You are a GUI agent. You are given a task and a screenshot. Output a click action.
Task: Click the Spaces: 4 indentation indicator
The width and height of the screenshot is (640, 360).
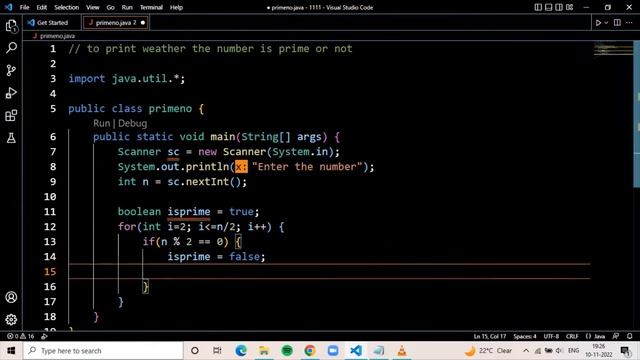tap(525, 336)
